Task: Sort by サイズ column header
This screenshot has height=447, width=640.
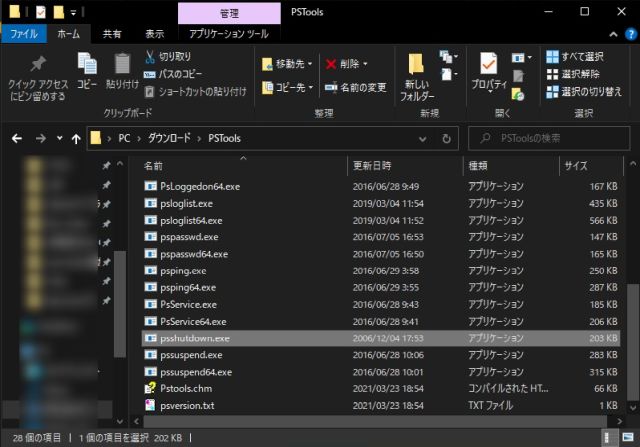Action: (x=591, y=166)
